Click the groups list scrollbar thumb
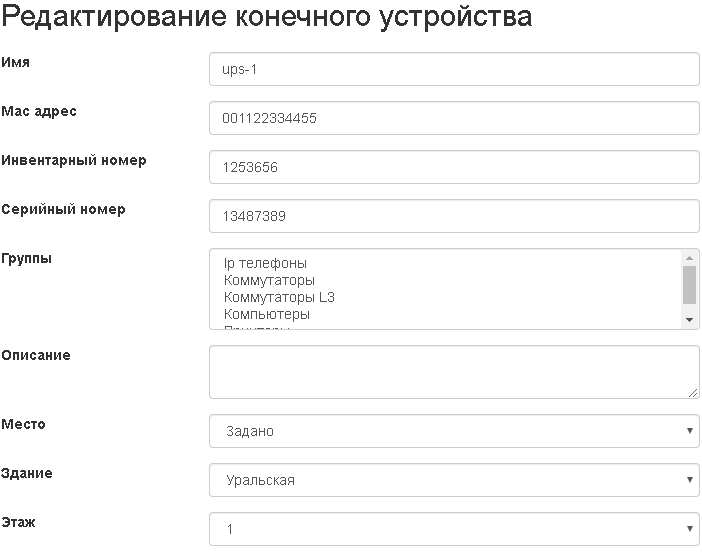This screenshot has height=555, width=702. (x=689, y=284)
